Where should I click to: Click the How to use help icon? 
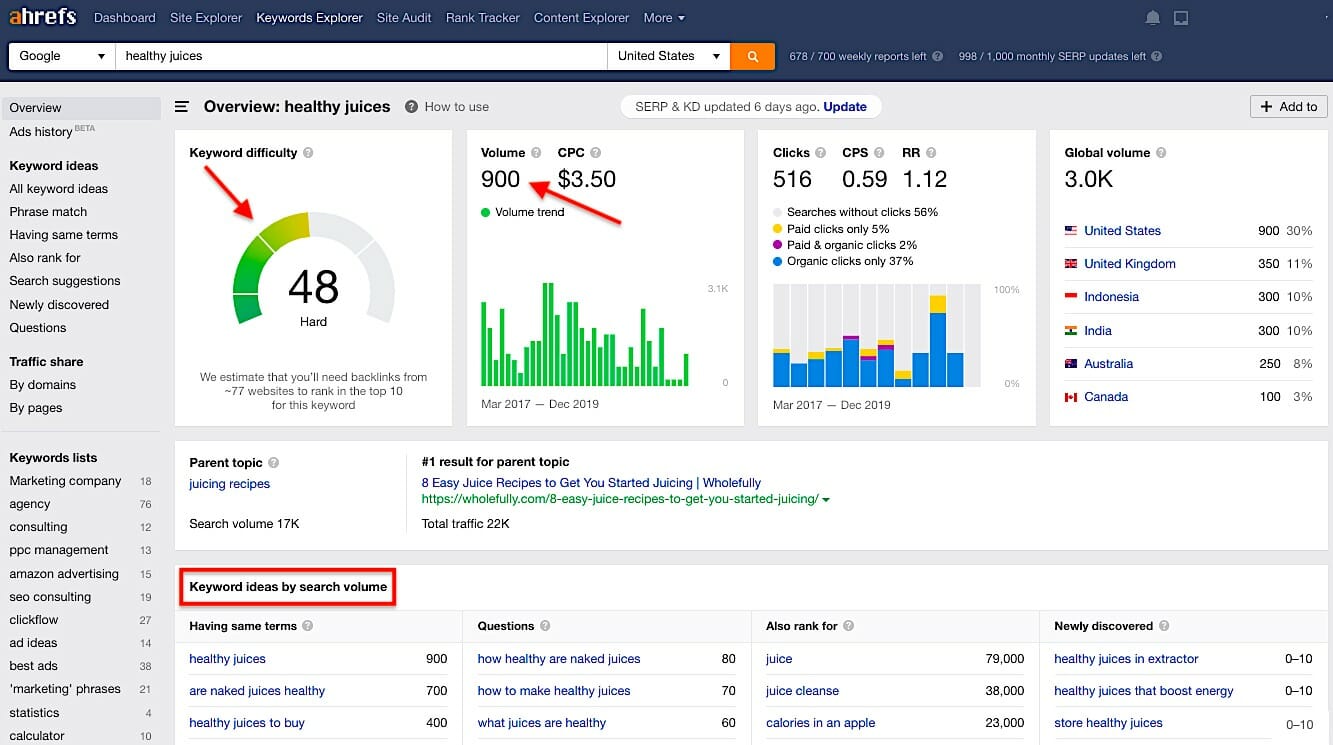tap(411, 107)
